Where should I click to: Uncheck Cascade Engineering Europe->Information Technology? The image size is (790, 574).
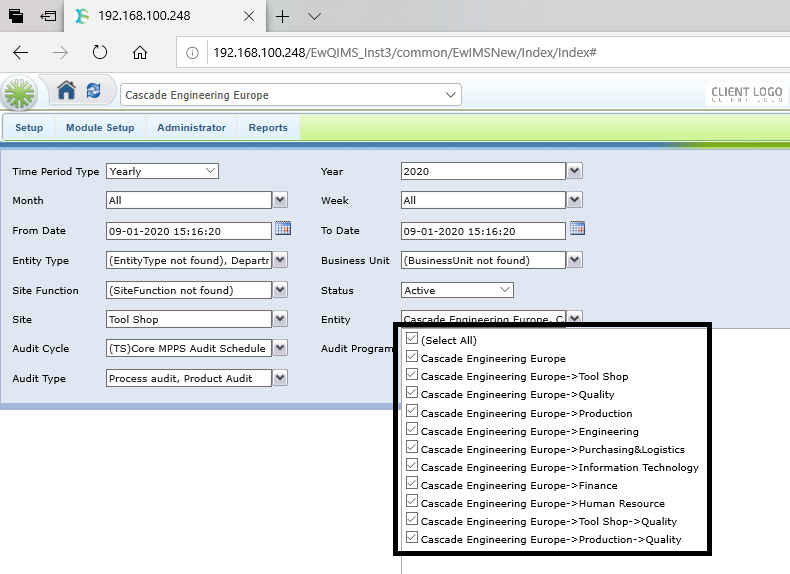click(412, 465)
